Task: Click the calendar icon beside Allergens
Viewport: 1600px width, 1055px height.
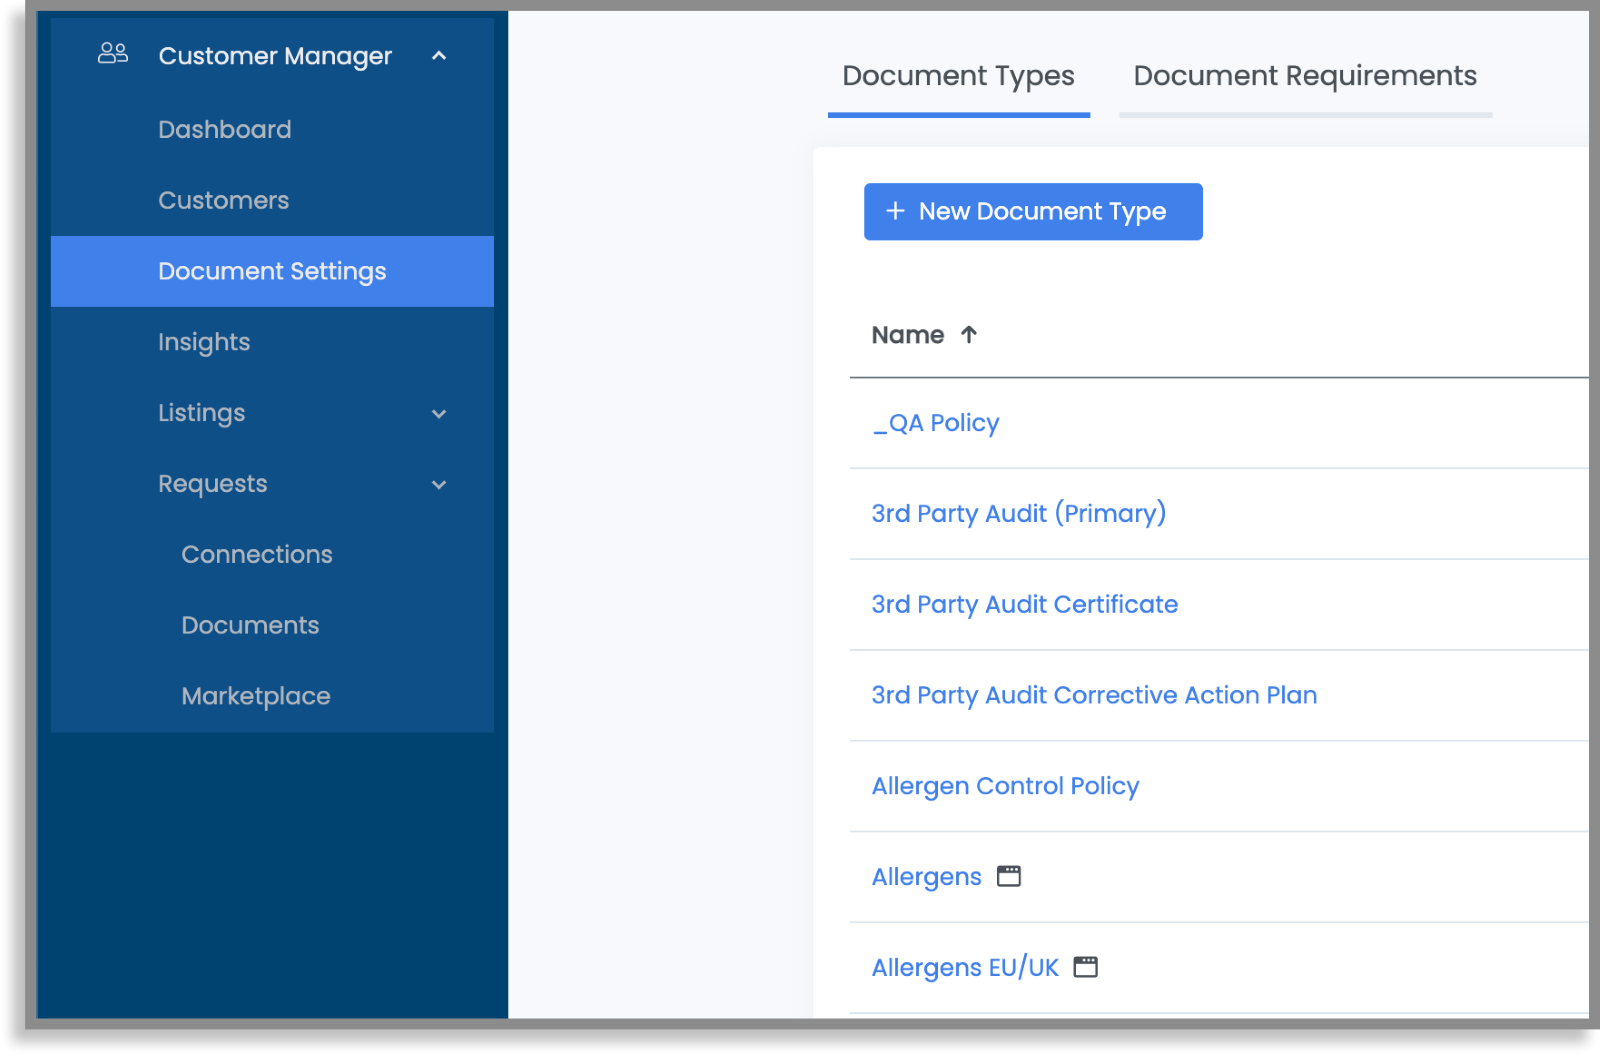Action: 1009,875
